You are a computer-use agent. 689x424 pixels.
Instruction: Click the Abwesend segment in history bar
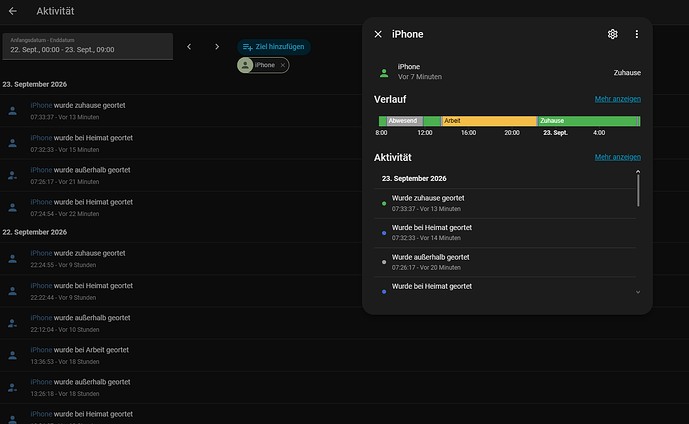click(x=405, y=121)
